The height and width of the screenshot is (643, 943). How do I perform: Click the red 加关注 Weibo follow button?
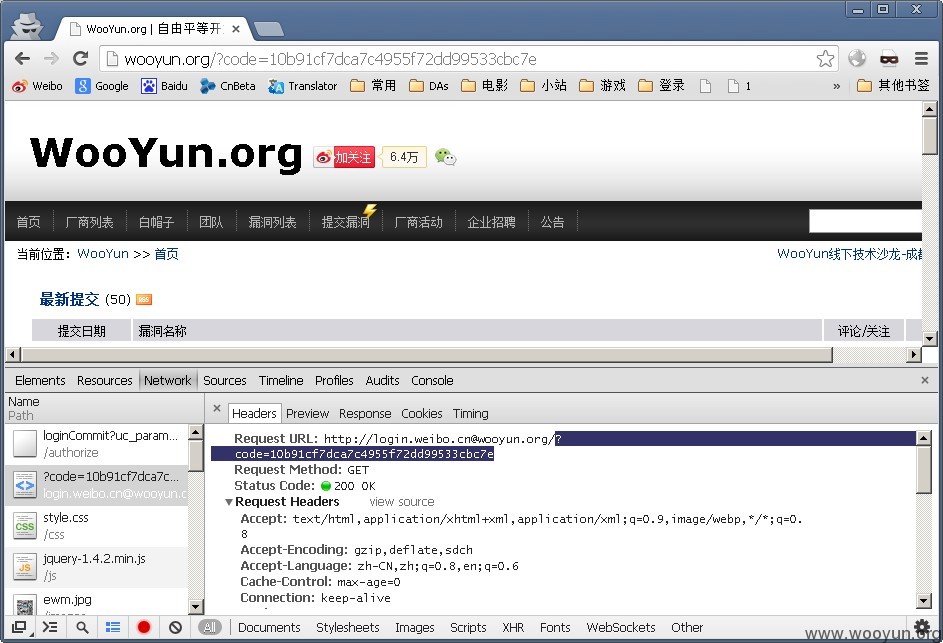click(345, 157)
